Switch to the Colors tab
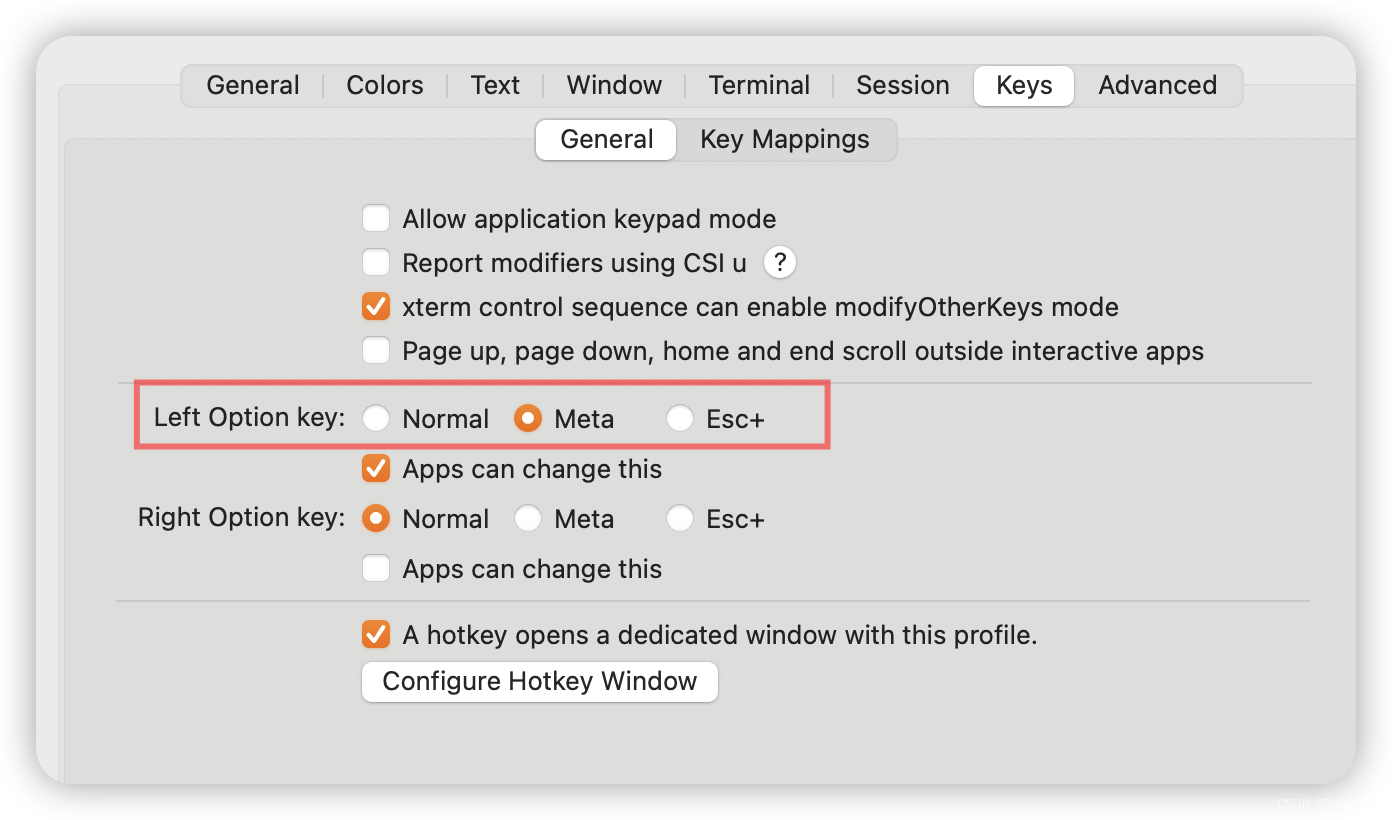 384,85
